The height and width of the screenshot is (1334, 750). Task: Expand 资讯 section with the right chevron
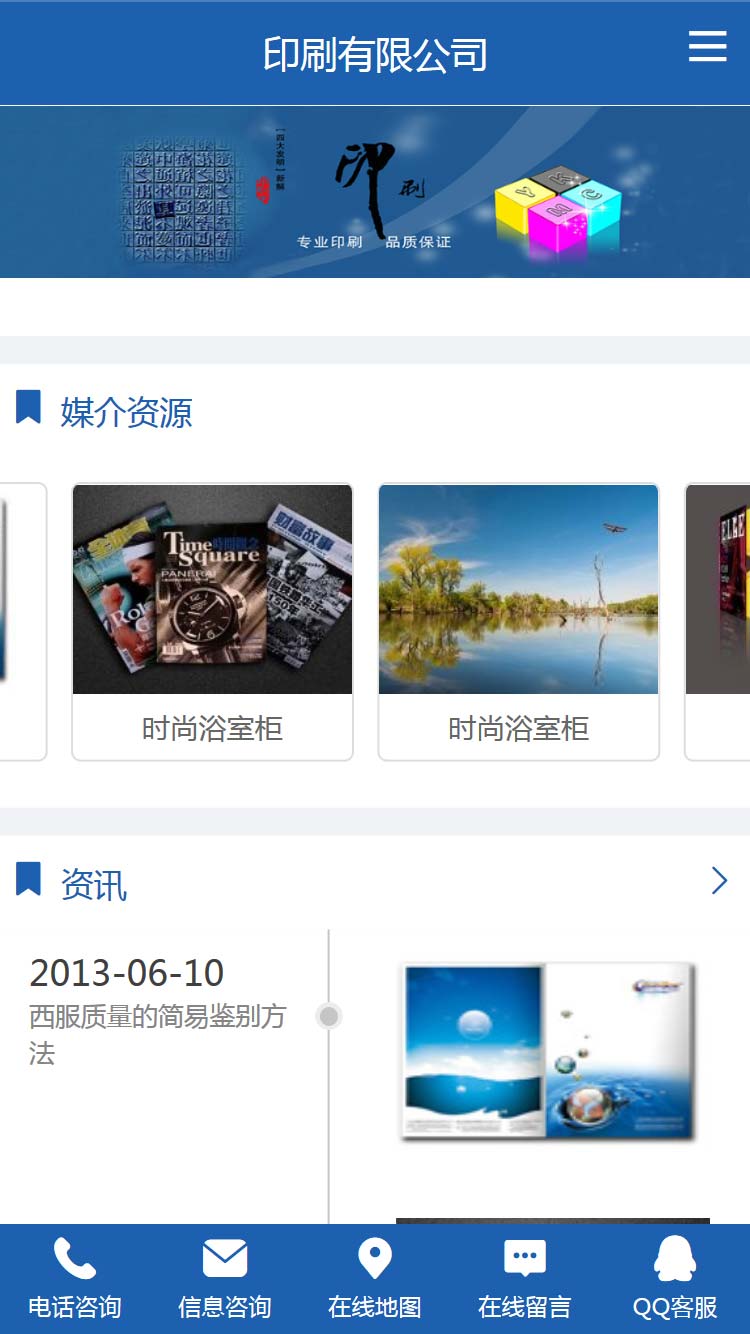pos(719,880)
